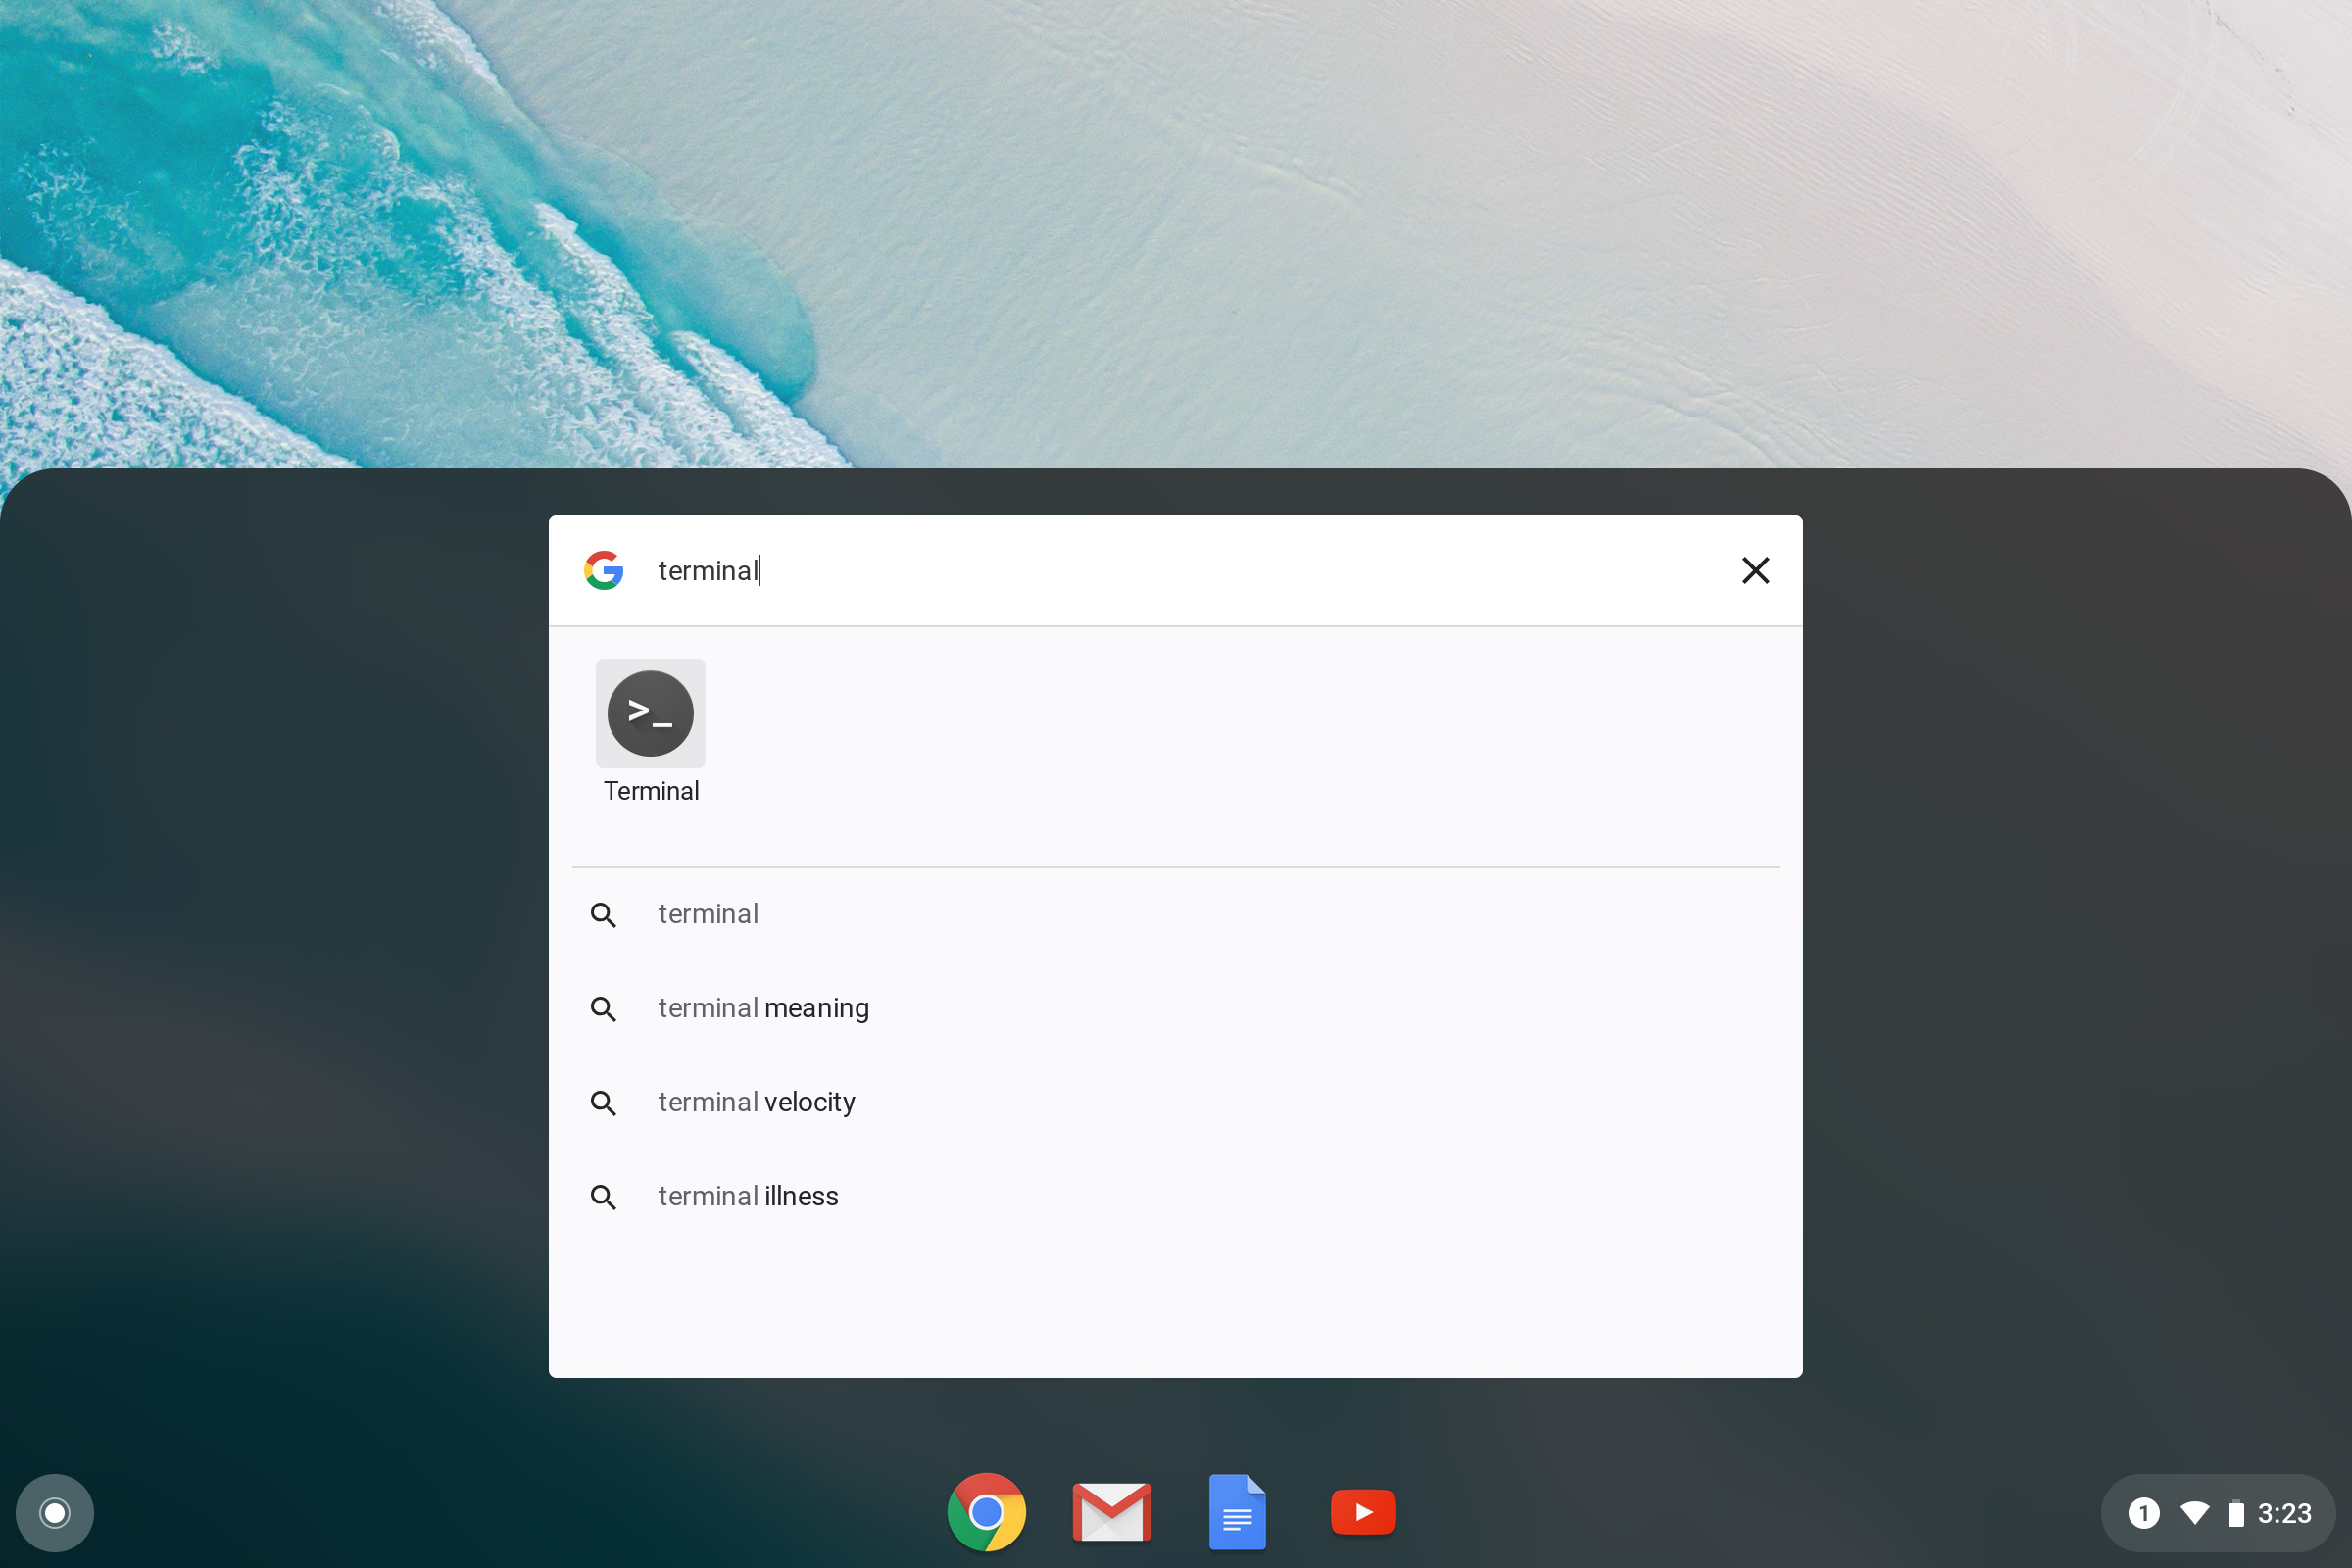The image size is (2352, 1568).
Task: Launch Google Chrome from the shelf
Action: point(986,1512)
